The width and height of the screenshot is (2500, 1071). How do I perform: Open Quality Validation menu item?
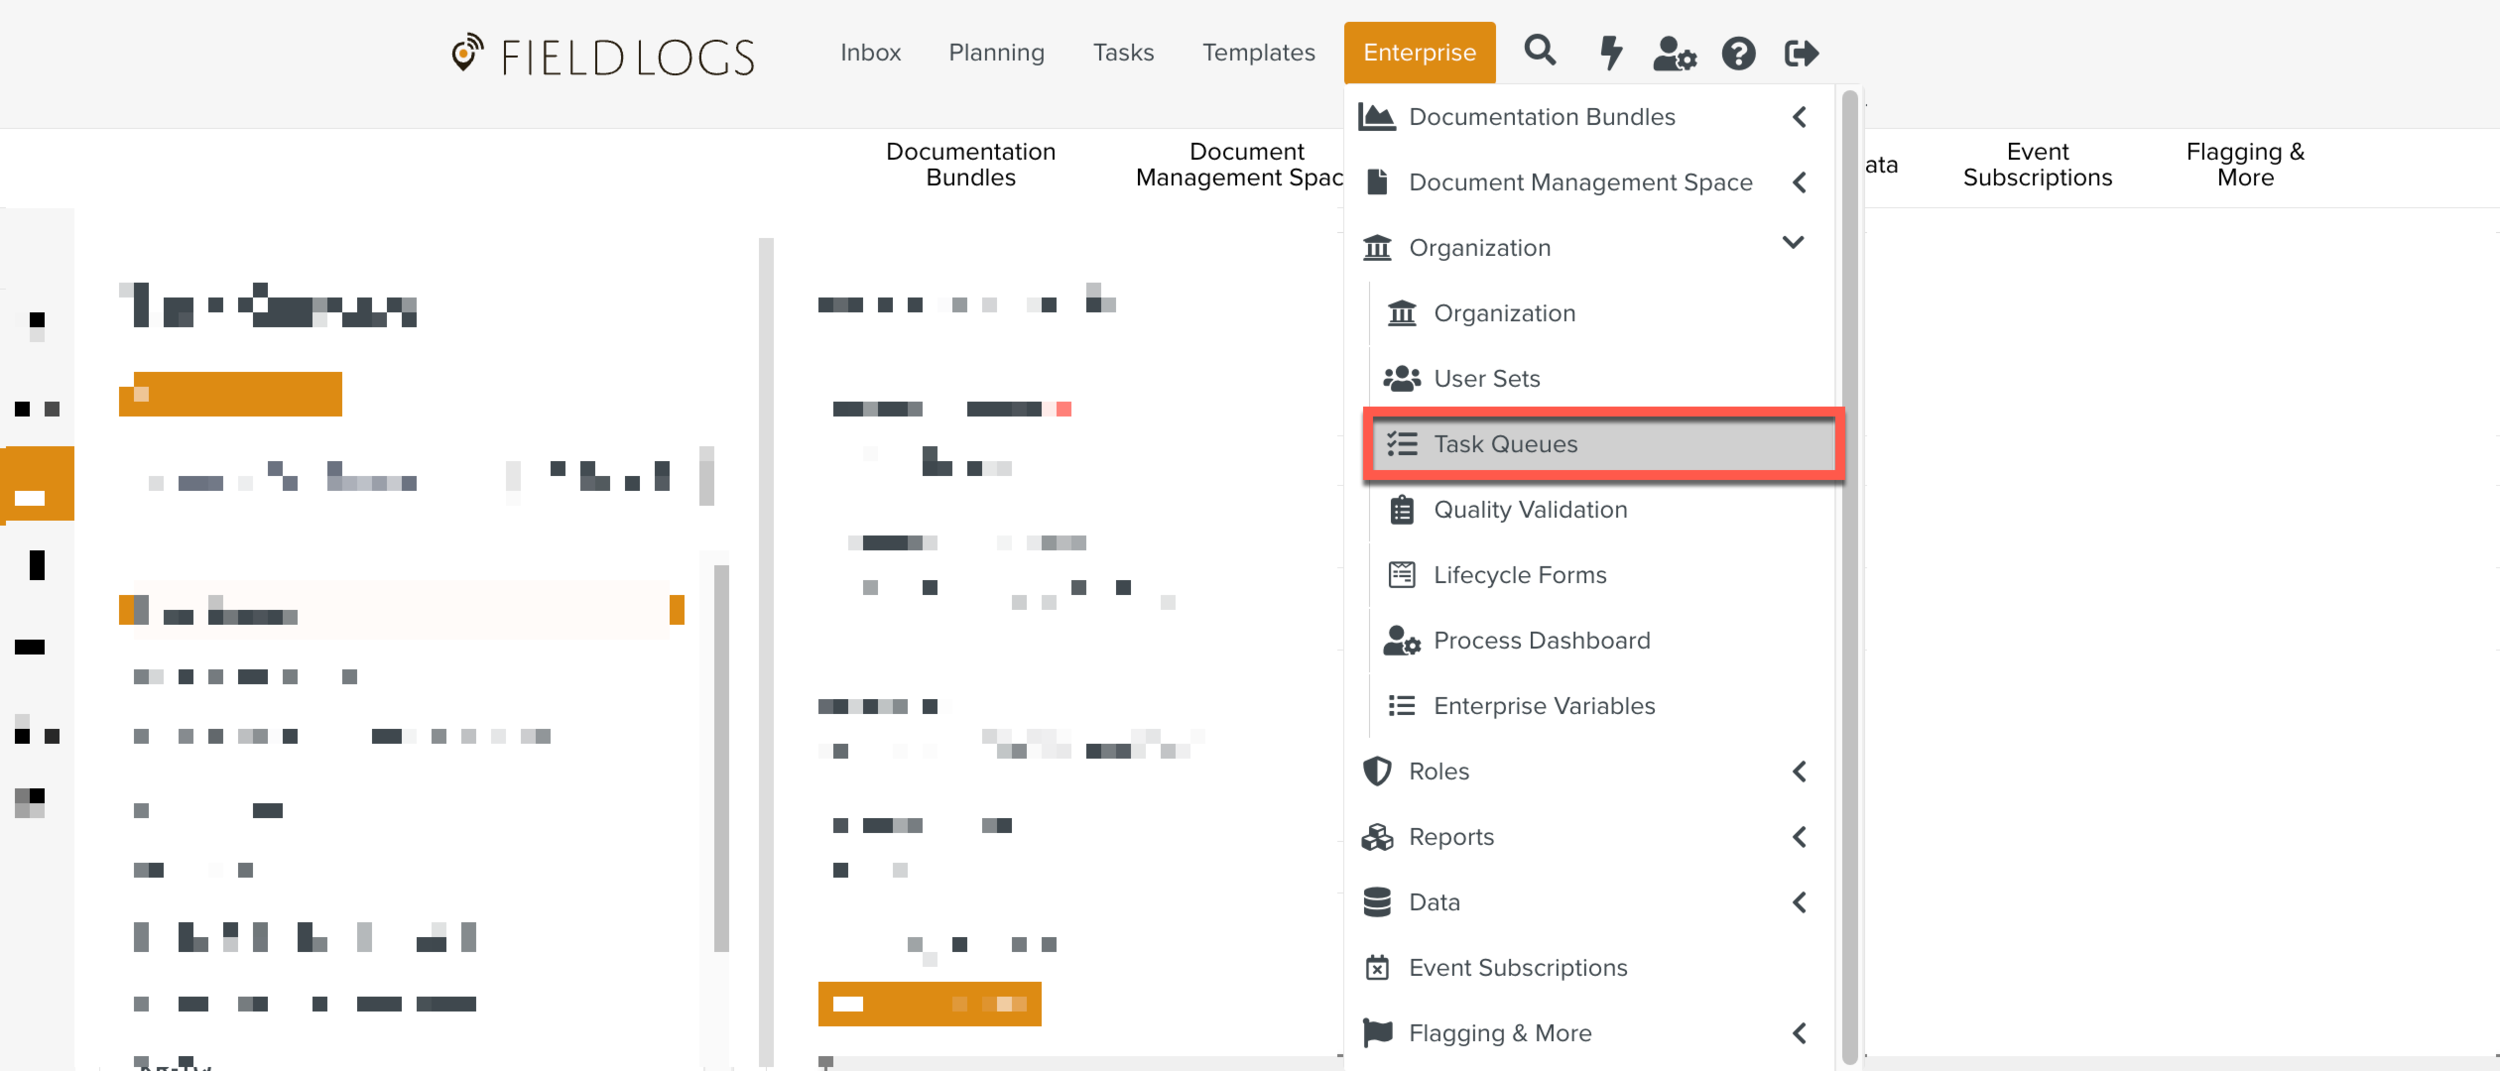coord(1530,510)
